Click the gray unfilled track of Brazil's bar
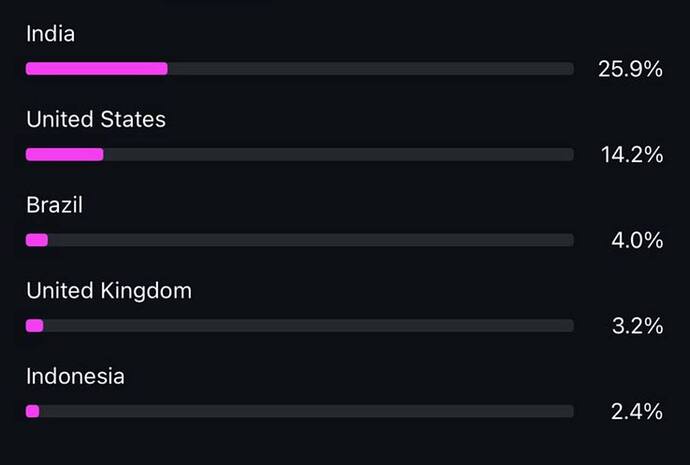 click(310, 240)
